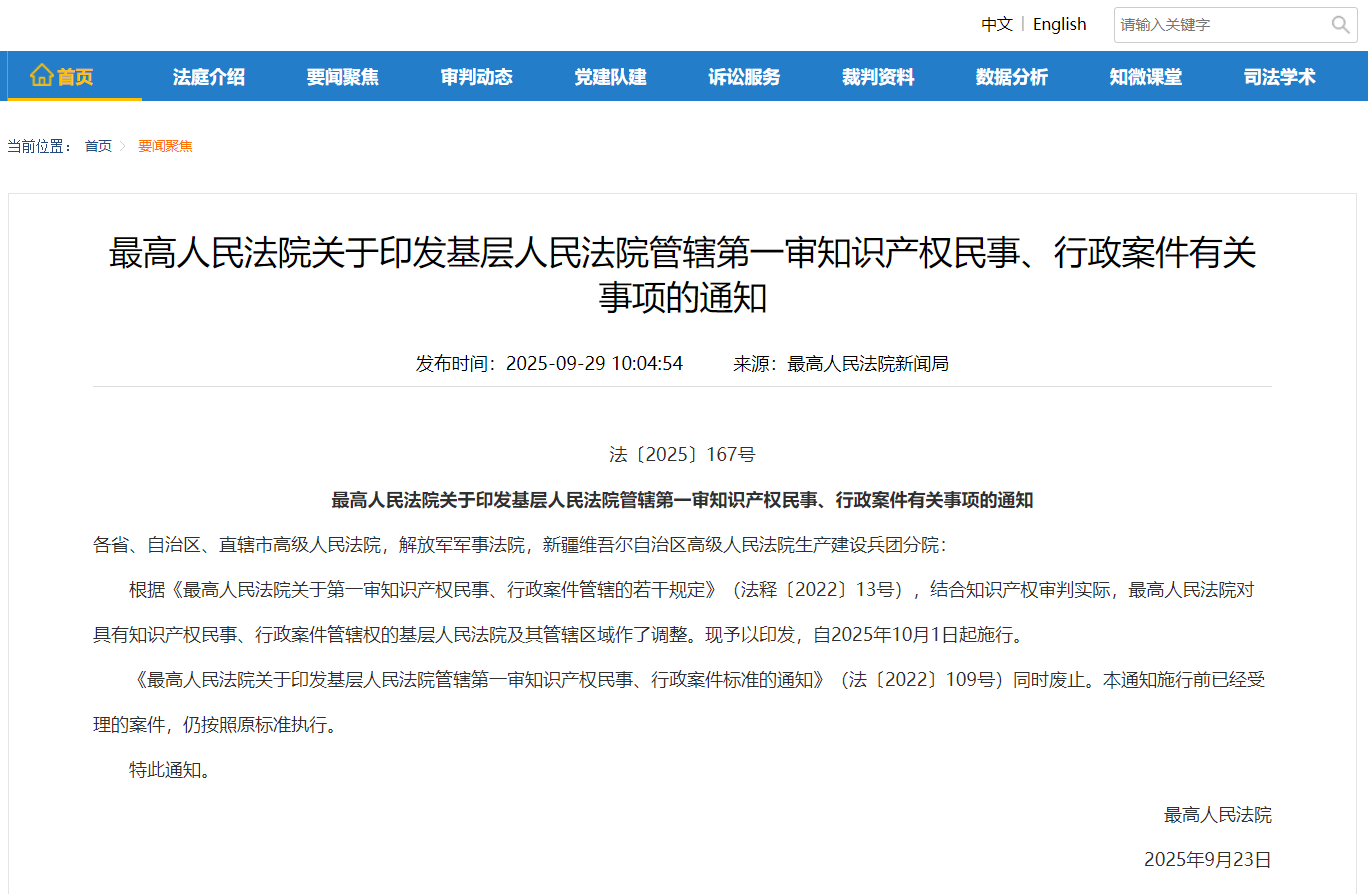Open the 党建队建 menu item

click(x=610, y=77)
